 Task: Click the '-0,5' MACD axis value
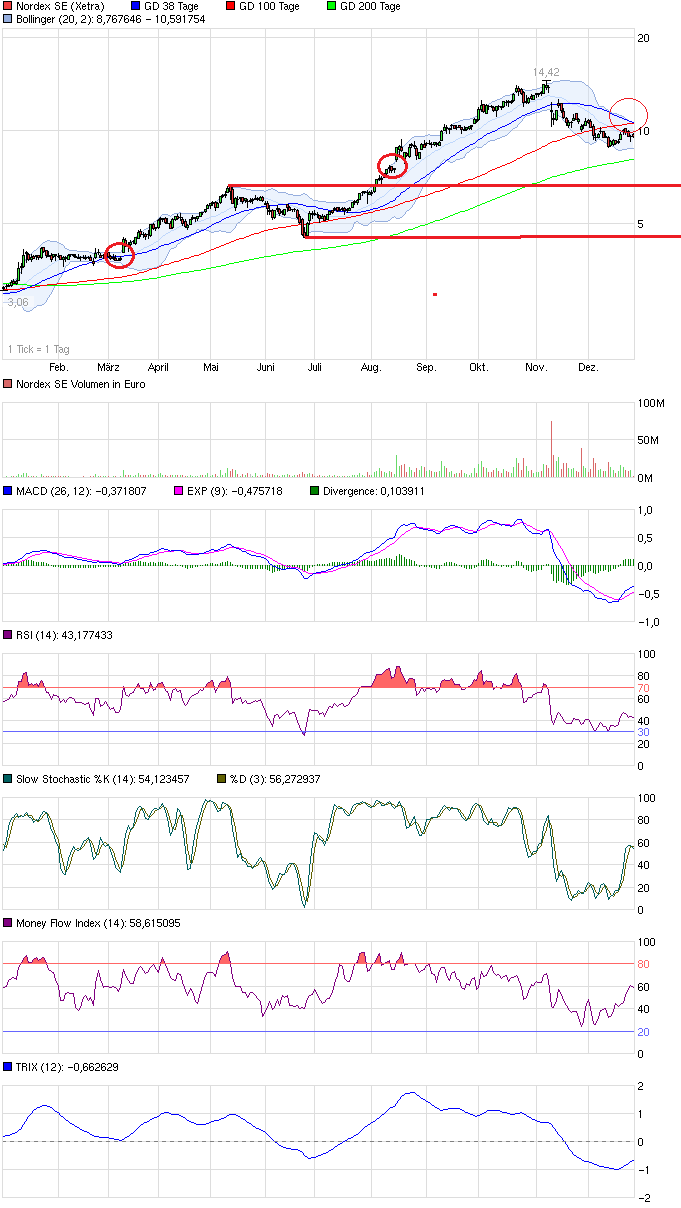tap(648, 594)
